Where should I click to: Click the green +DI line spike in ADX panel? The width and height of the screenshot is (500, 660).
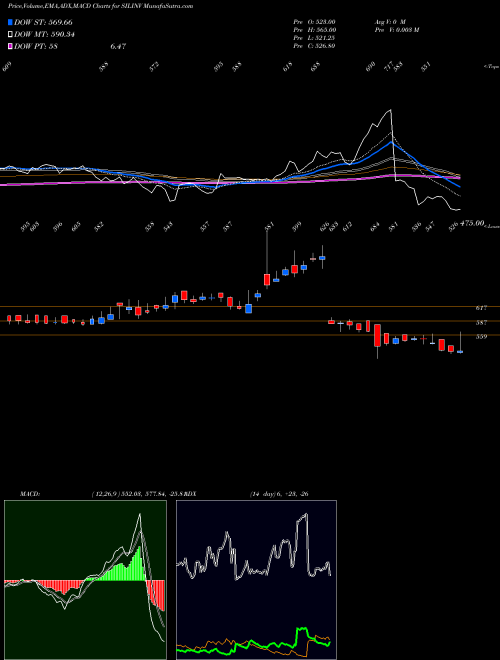[302, 630]
